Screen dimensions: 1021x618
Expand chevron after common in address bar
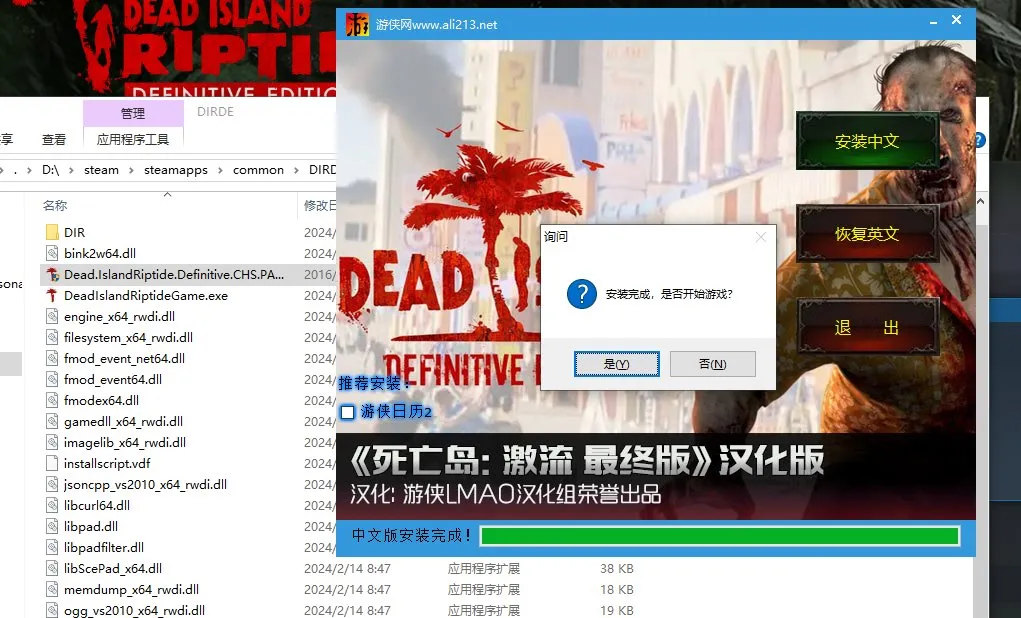click(296, 171)
